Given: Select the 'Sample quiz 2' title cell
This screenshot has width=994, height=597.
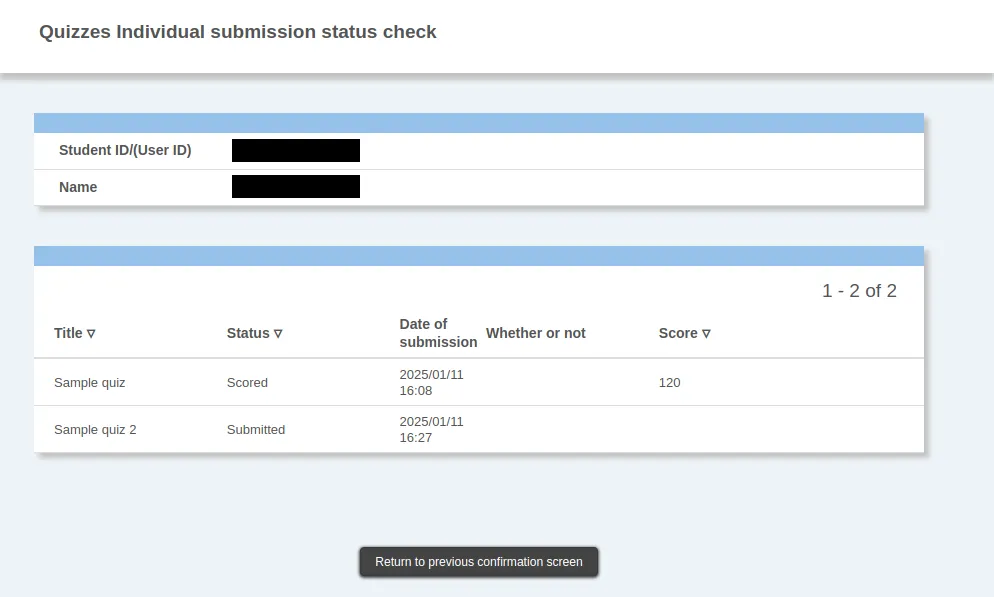Looking at the screenshot, I should click(95, 430).
